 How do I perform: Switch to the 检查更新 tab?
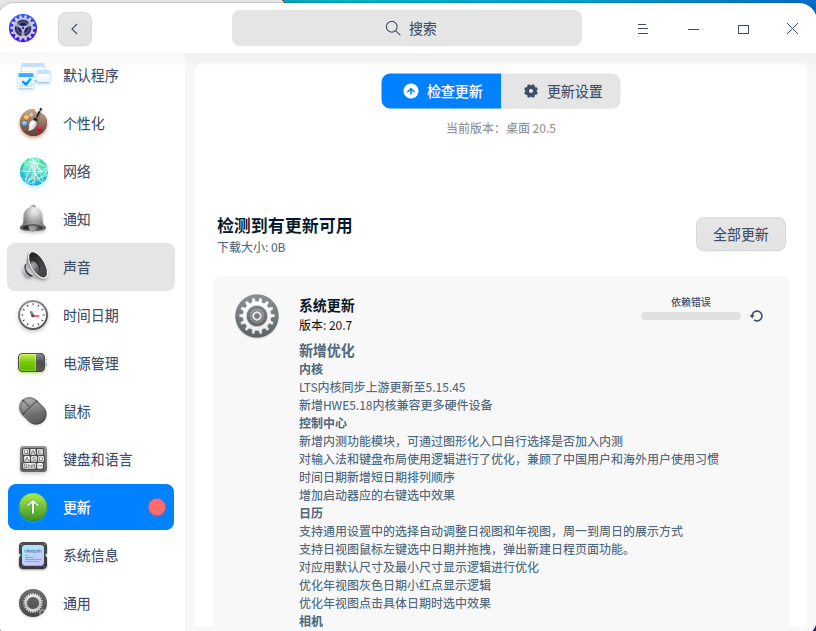pyautogui.click(x=441, y=92)
